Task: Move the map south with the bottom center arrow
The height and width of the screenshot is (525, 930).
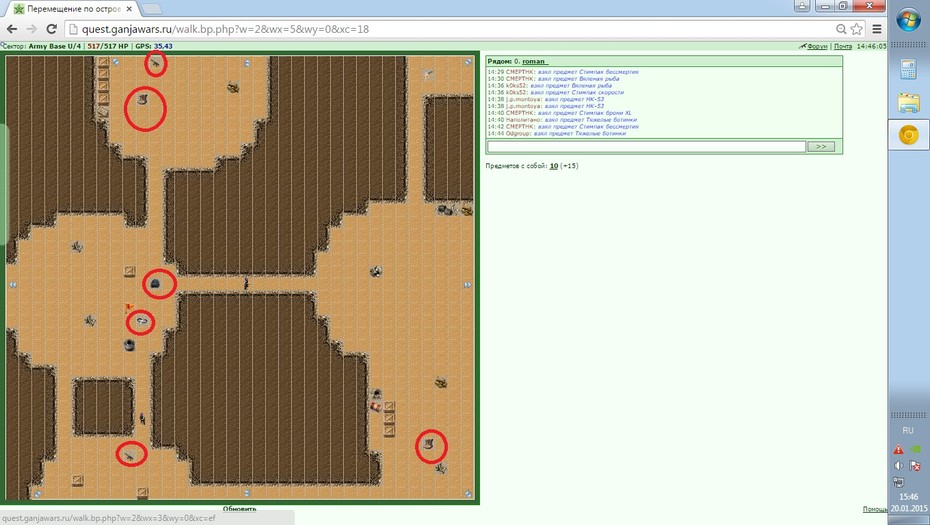Action: (x=247, y=493)
